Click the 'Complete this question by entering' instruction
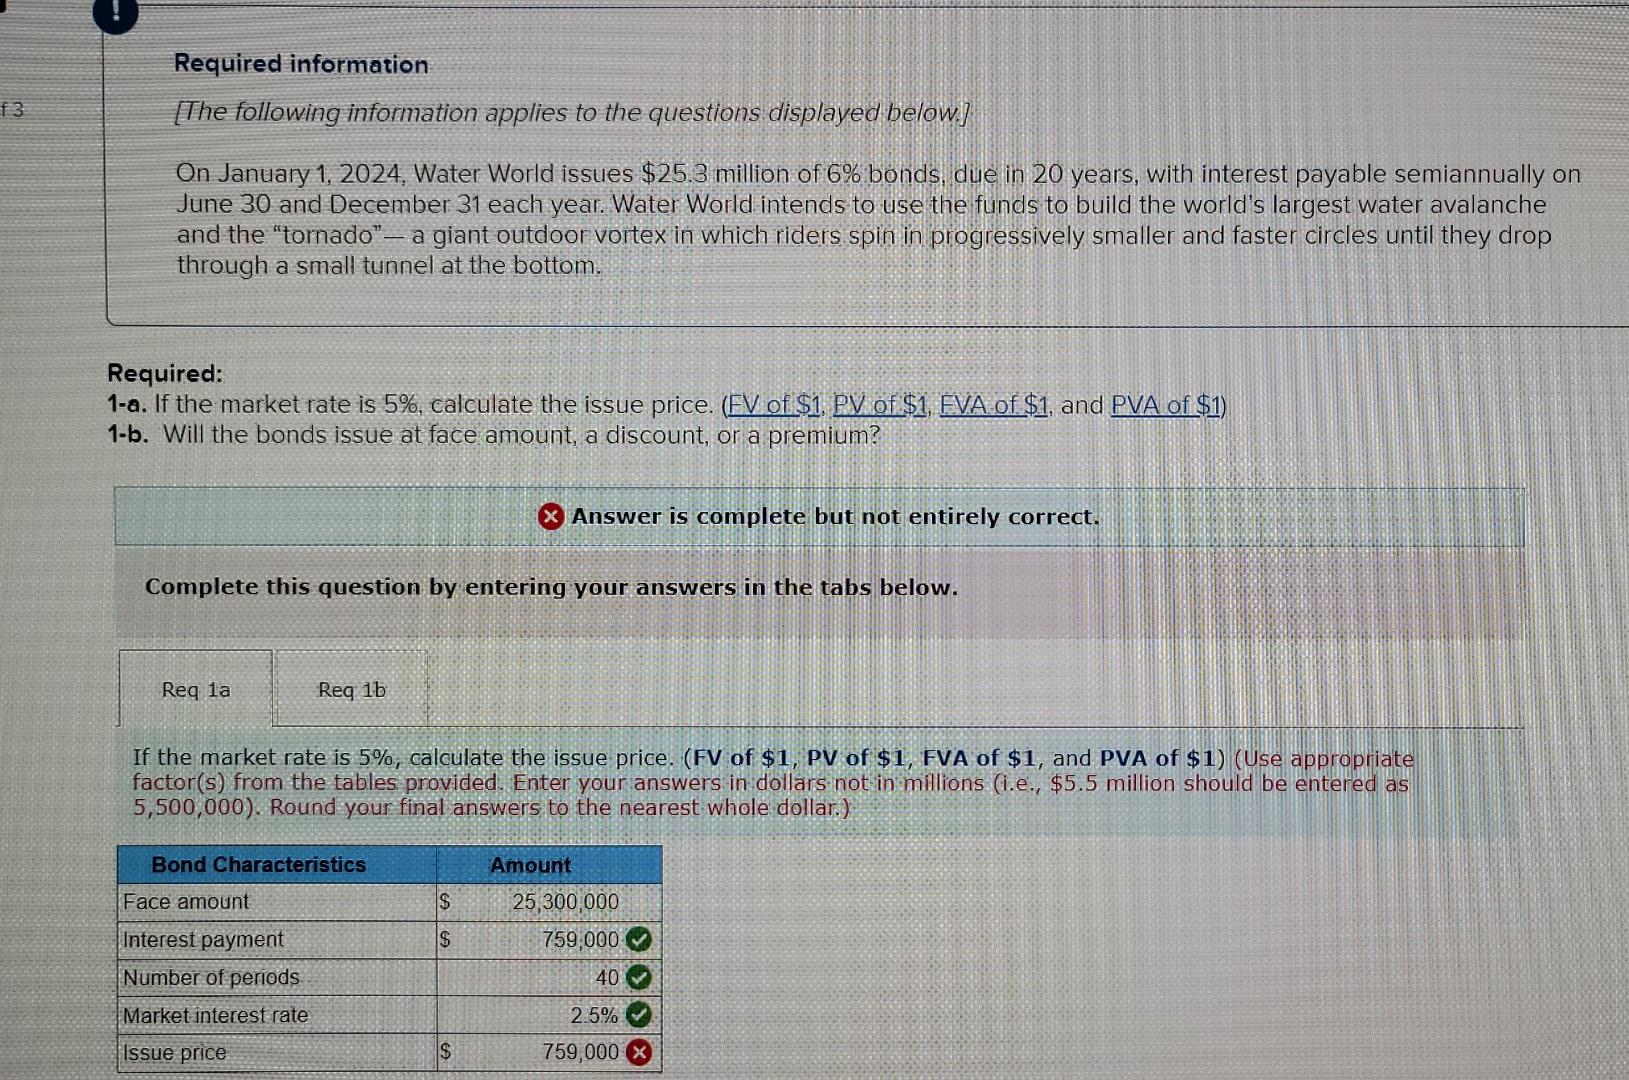The image size is (1629, 1080). coord(551,587)
